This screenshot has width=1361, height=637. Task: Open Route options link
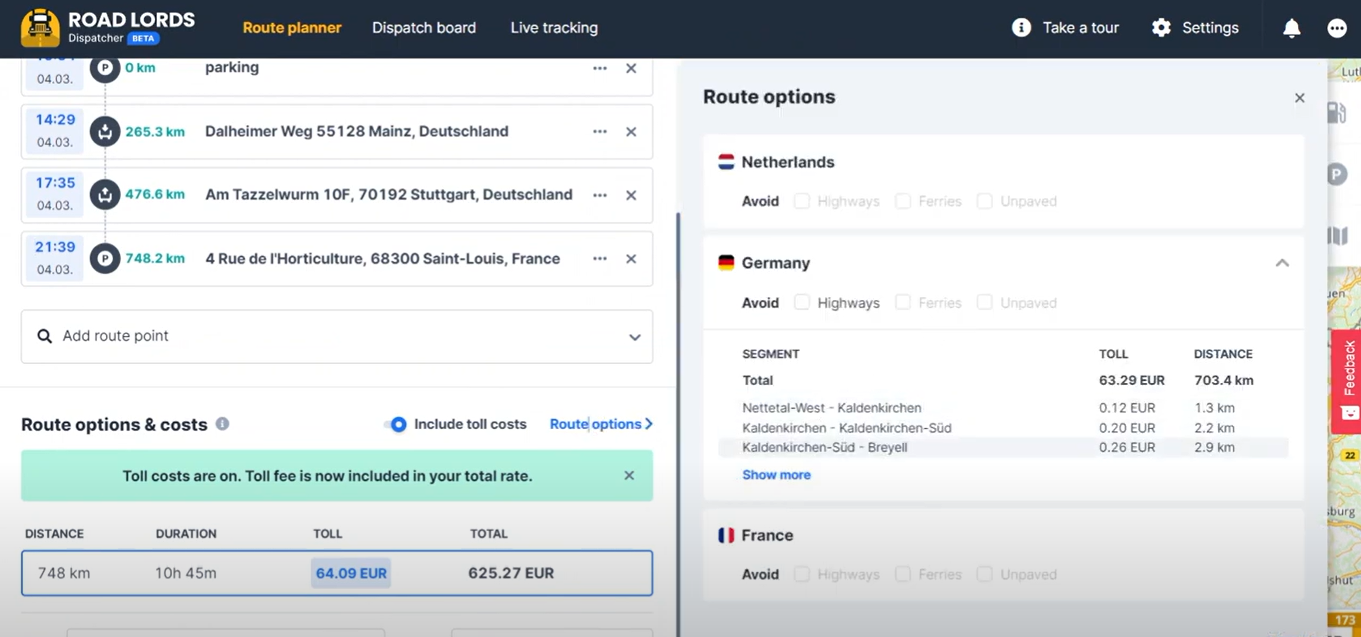click(x=596, y=424)
